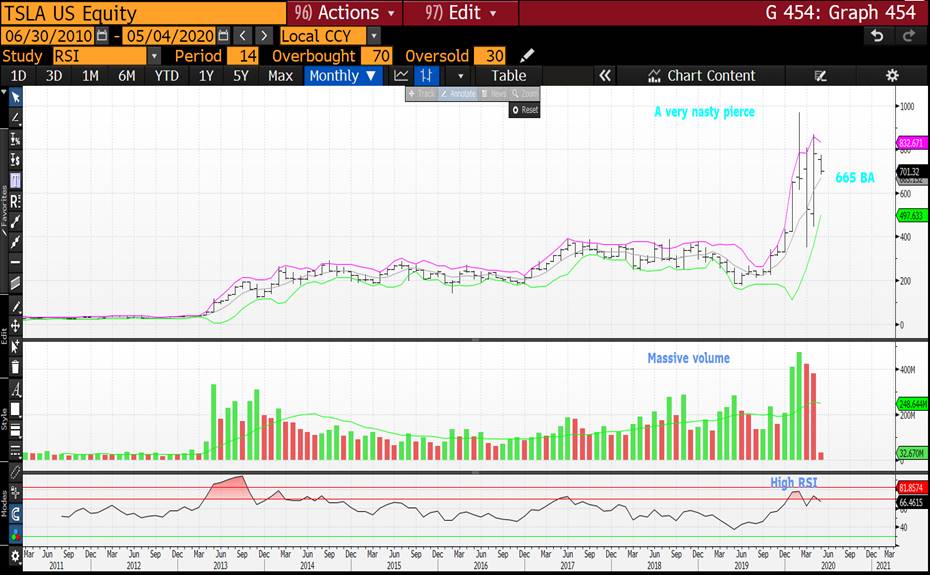Screen dimensions: 930x575
Task: Pick the parallel channel band tool
Action: [x=15, y=282]
